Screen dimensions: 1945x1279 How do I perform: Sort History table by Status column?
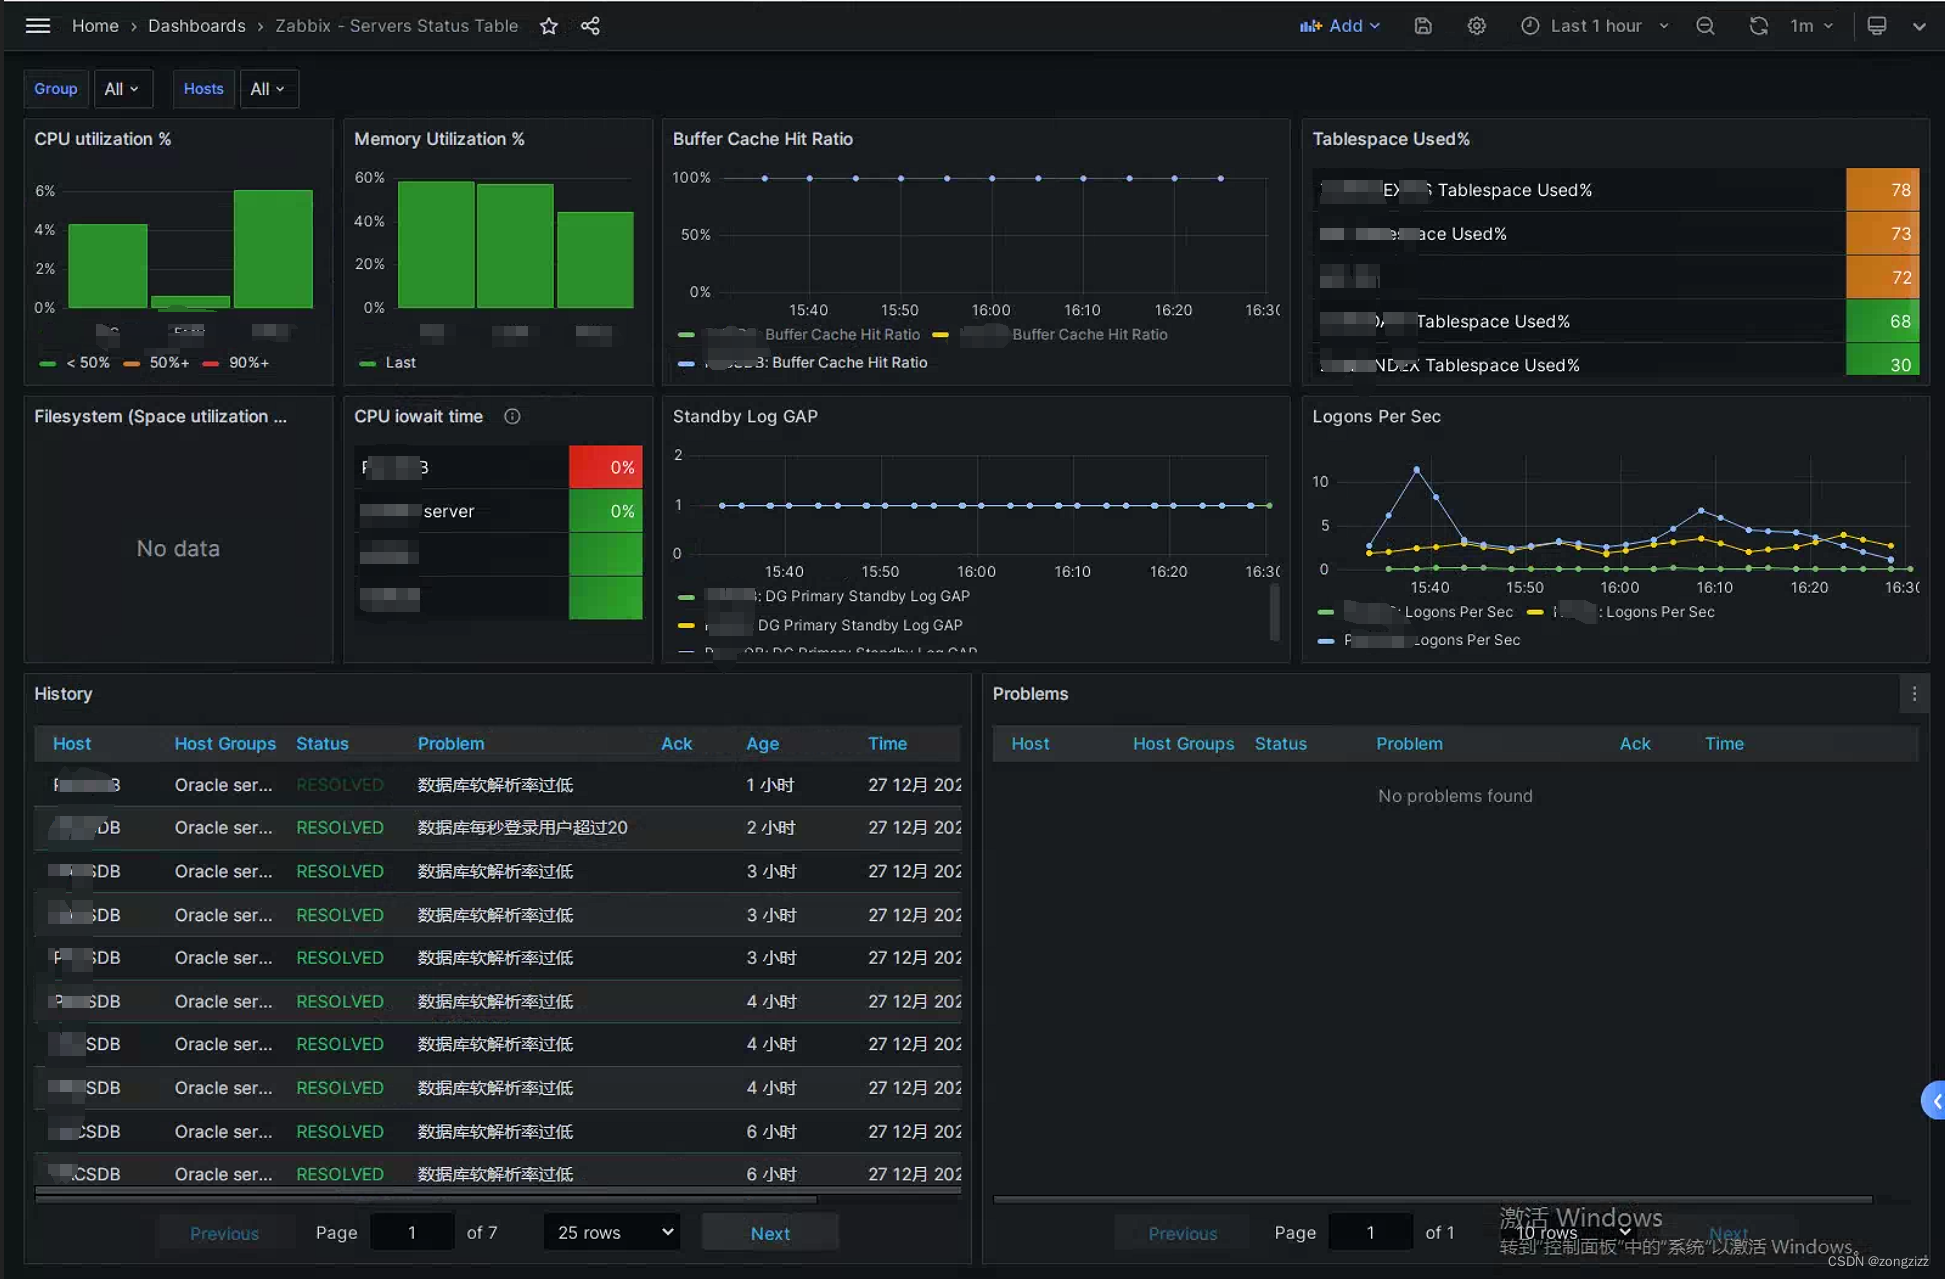pos(322,744)
